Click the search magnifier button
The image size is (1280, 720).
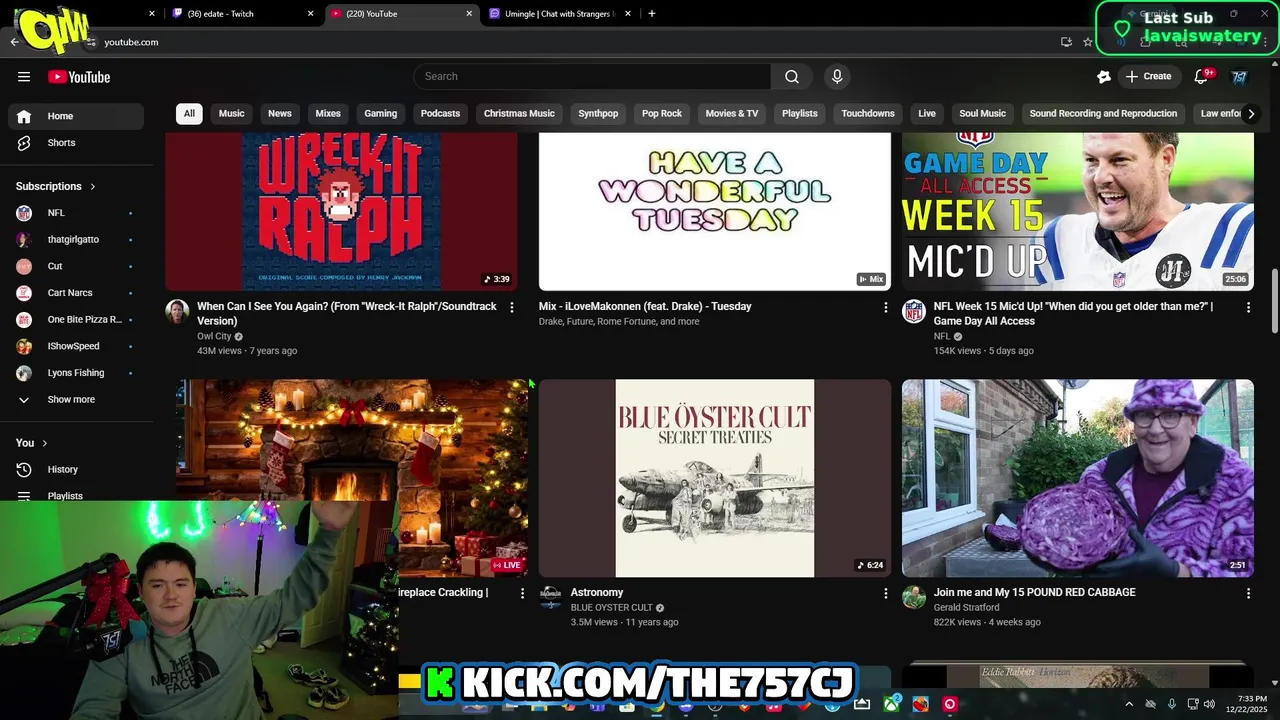point(792,77)
